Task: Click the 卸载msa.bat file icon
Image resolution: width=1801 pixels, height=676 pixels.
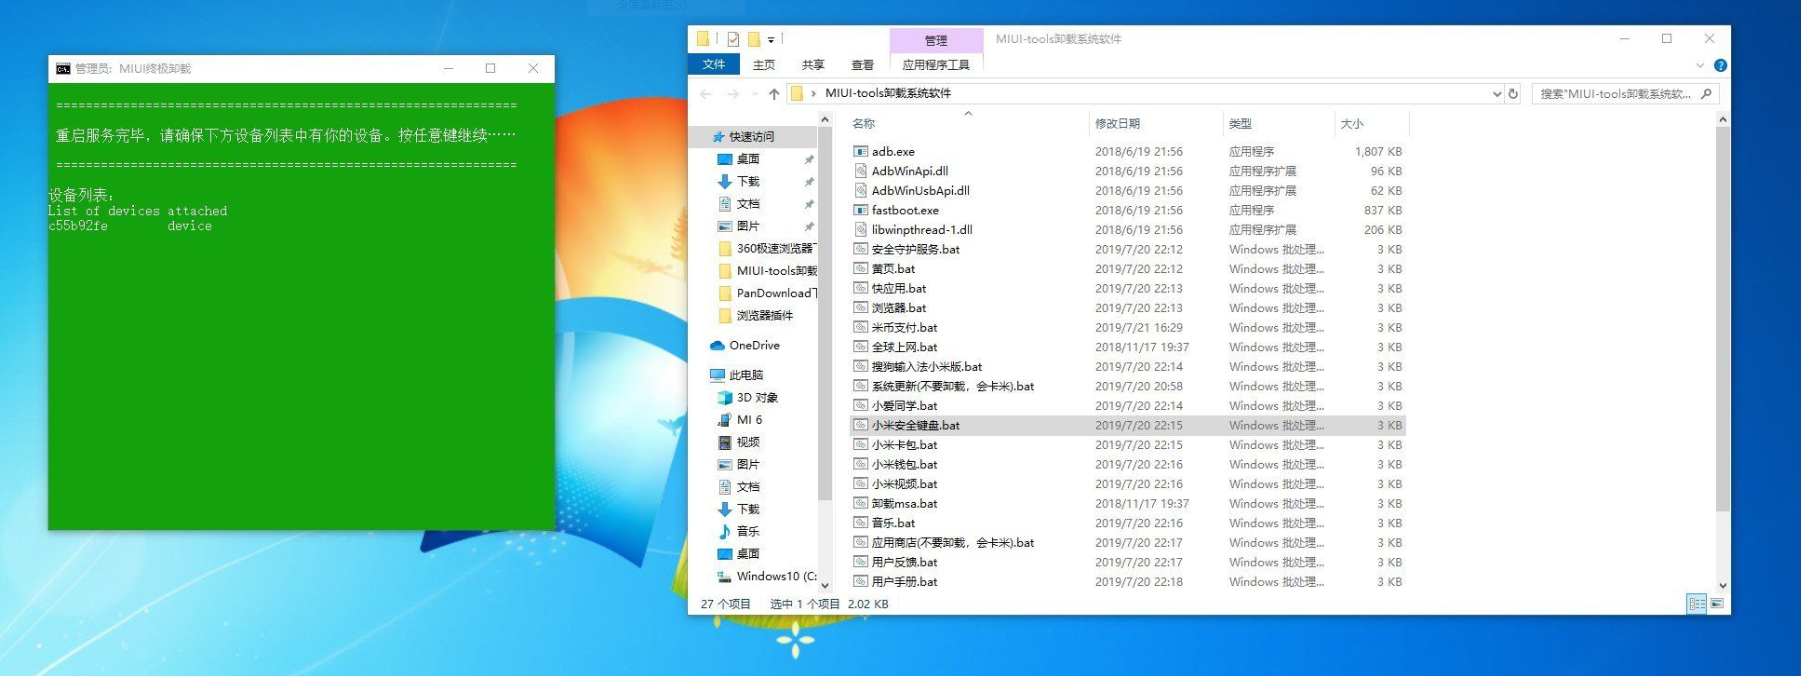Action: (860, 504)
